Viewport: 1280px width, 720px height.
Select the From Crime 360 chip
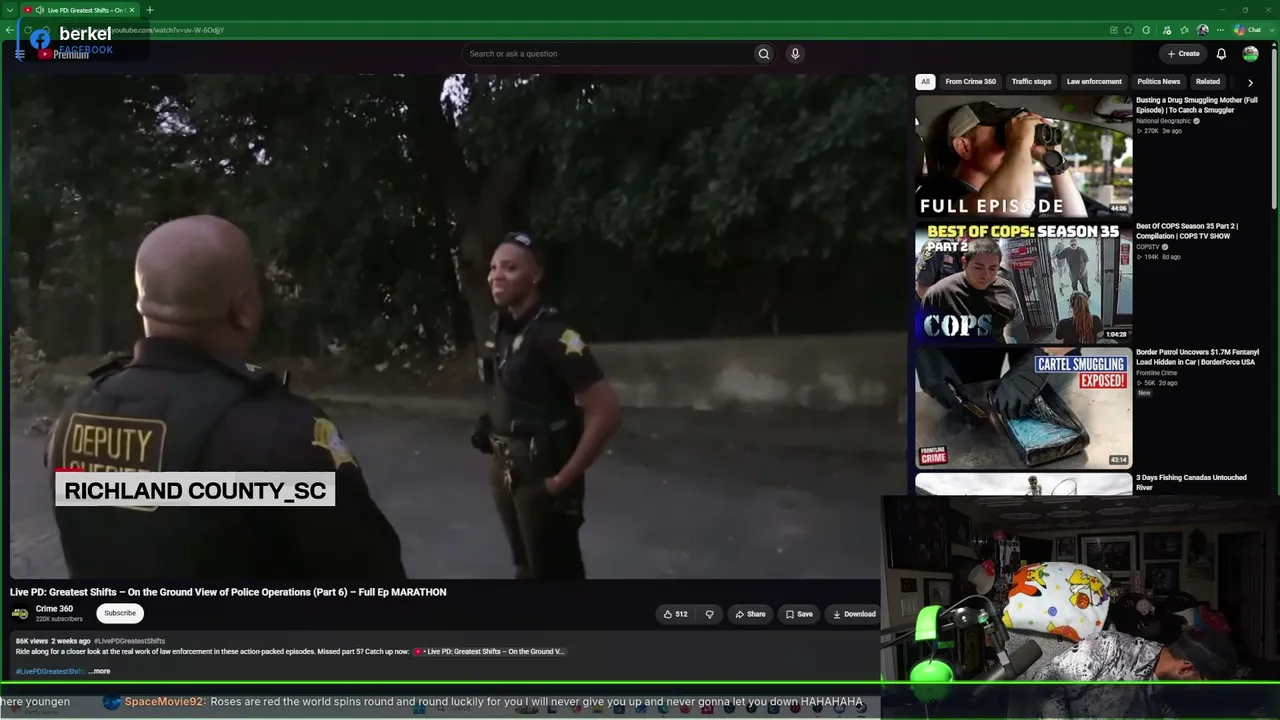pyautogui.click(x=970, y=82)
